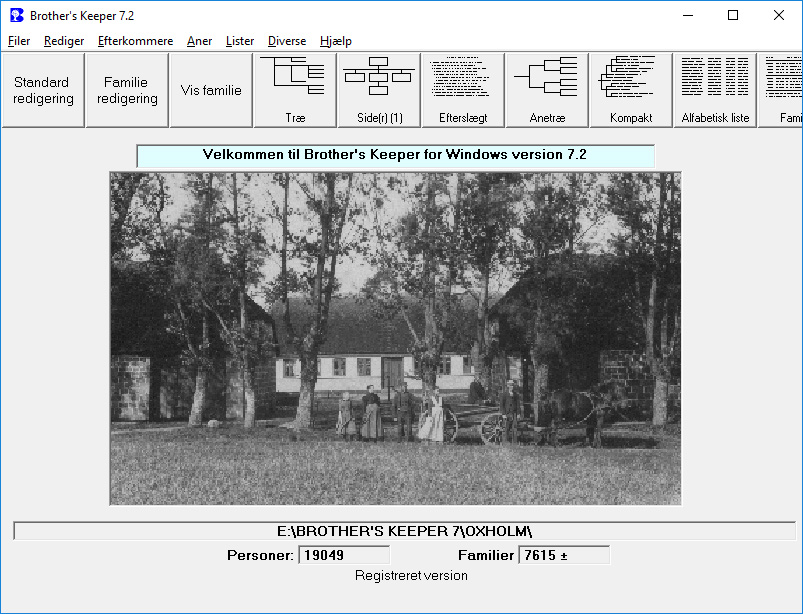803x614 pixels.
Task: Open Standard redigering
Action: [43, 90]
